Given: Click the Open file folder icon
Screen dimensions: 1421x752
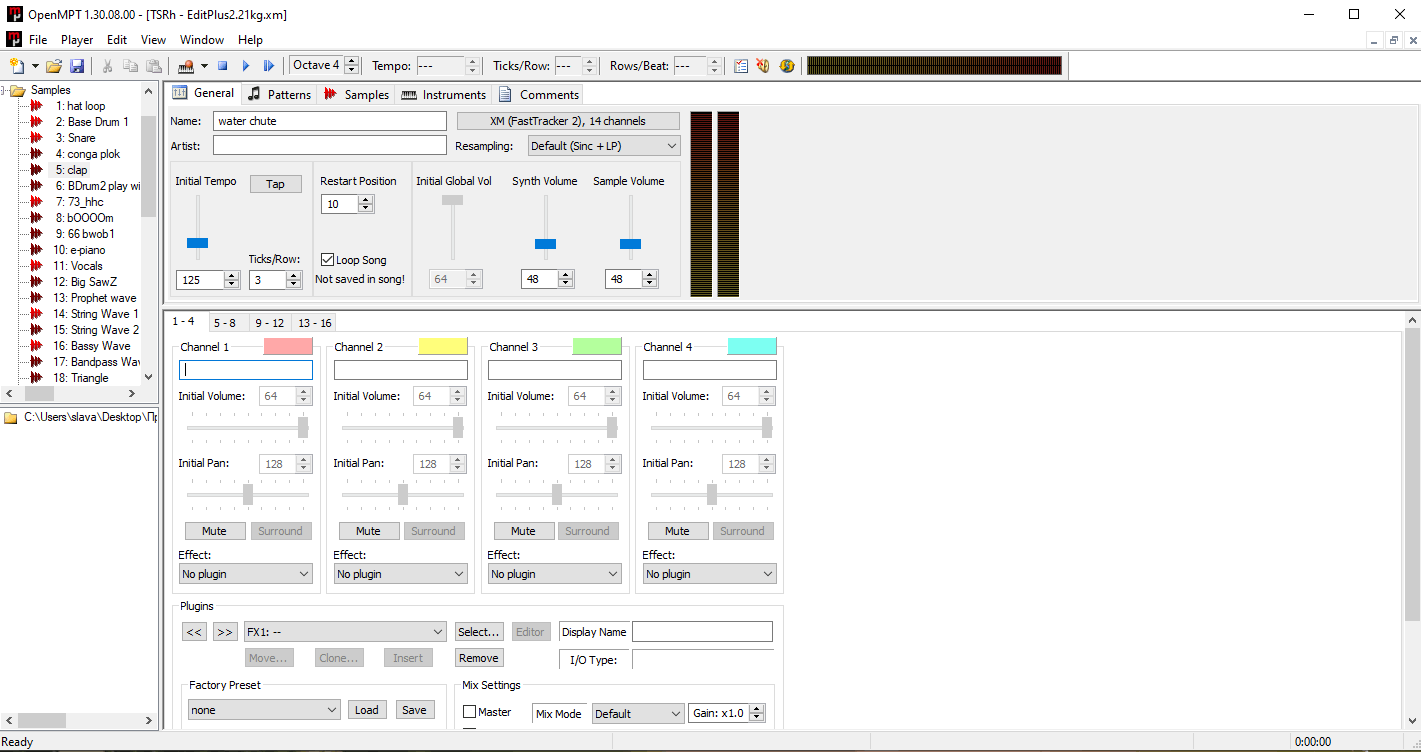Looking at the screenshot, I should pos(54,66).
